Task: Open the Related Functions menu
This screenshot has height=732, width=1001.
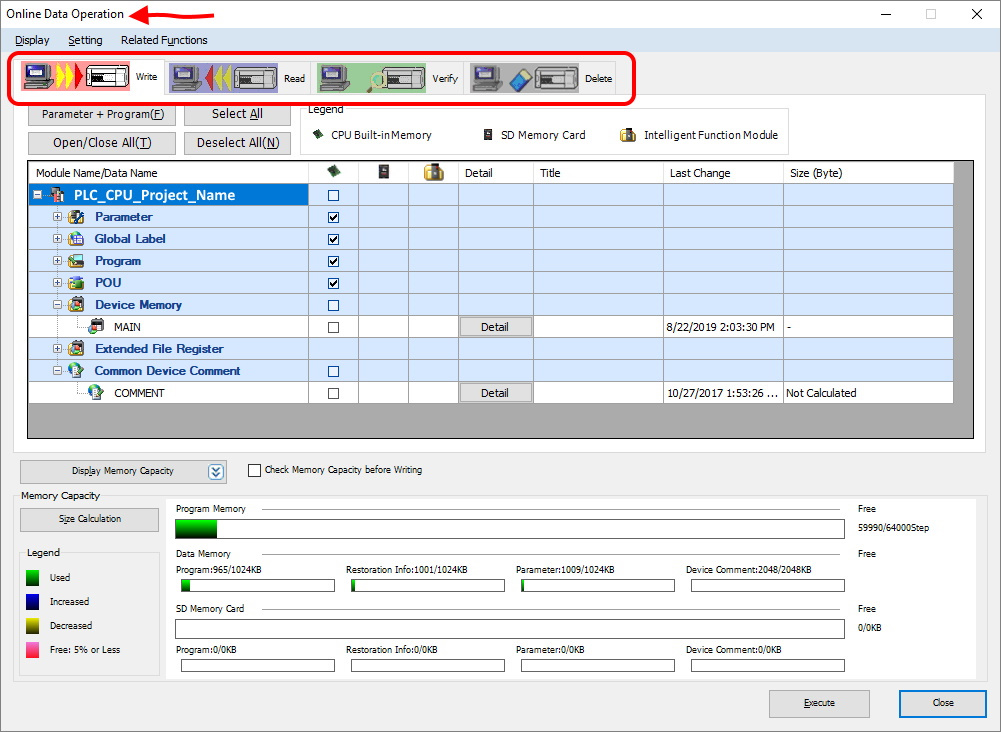Action: (164, 40)
